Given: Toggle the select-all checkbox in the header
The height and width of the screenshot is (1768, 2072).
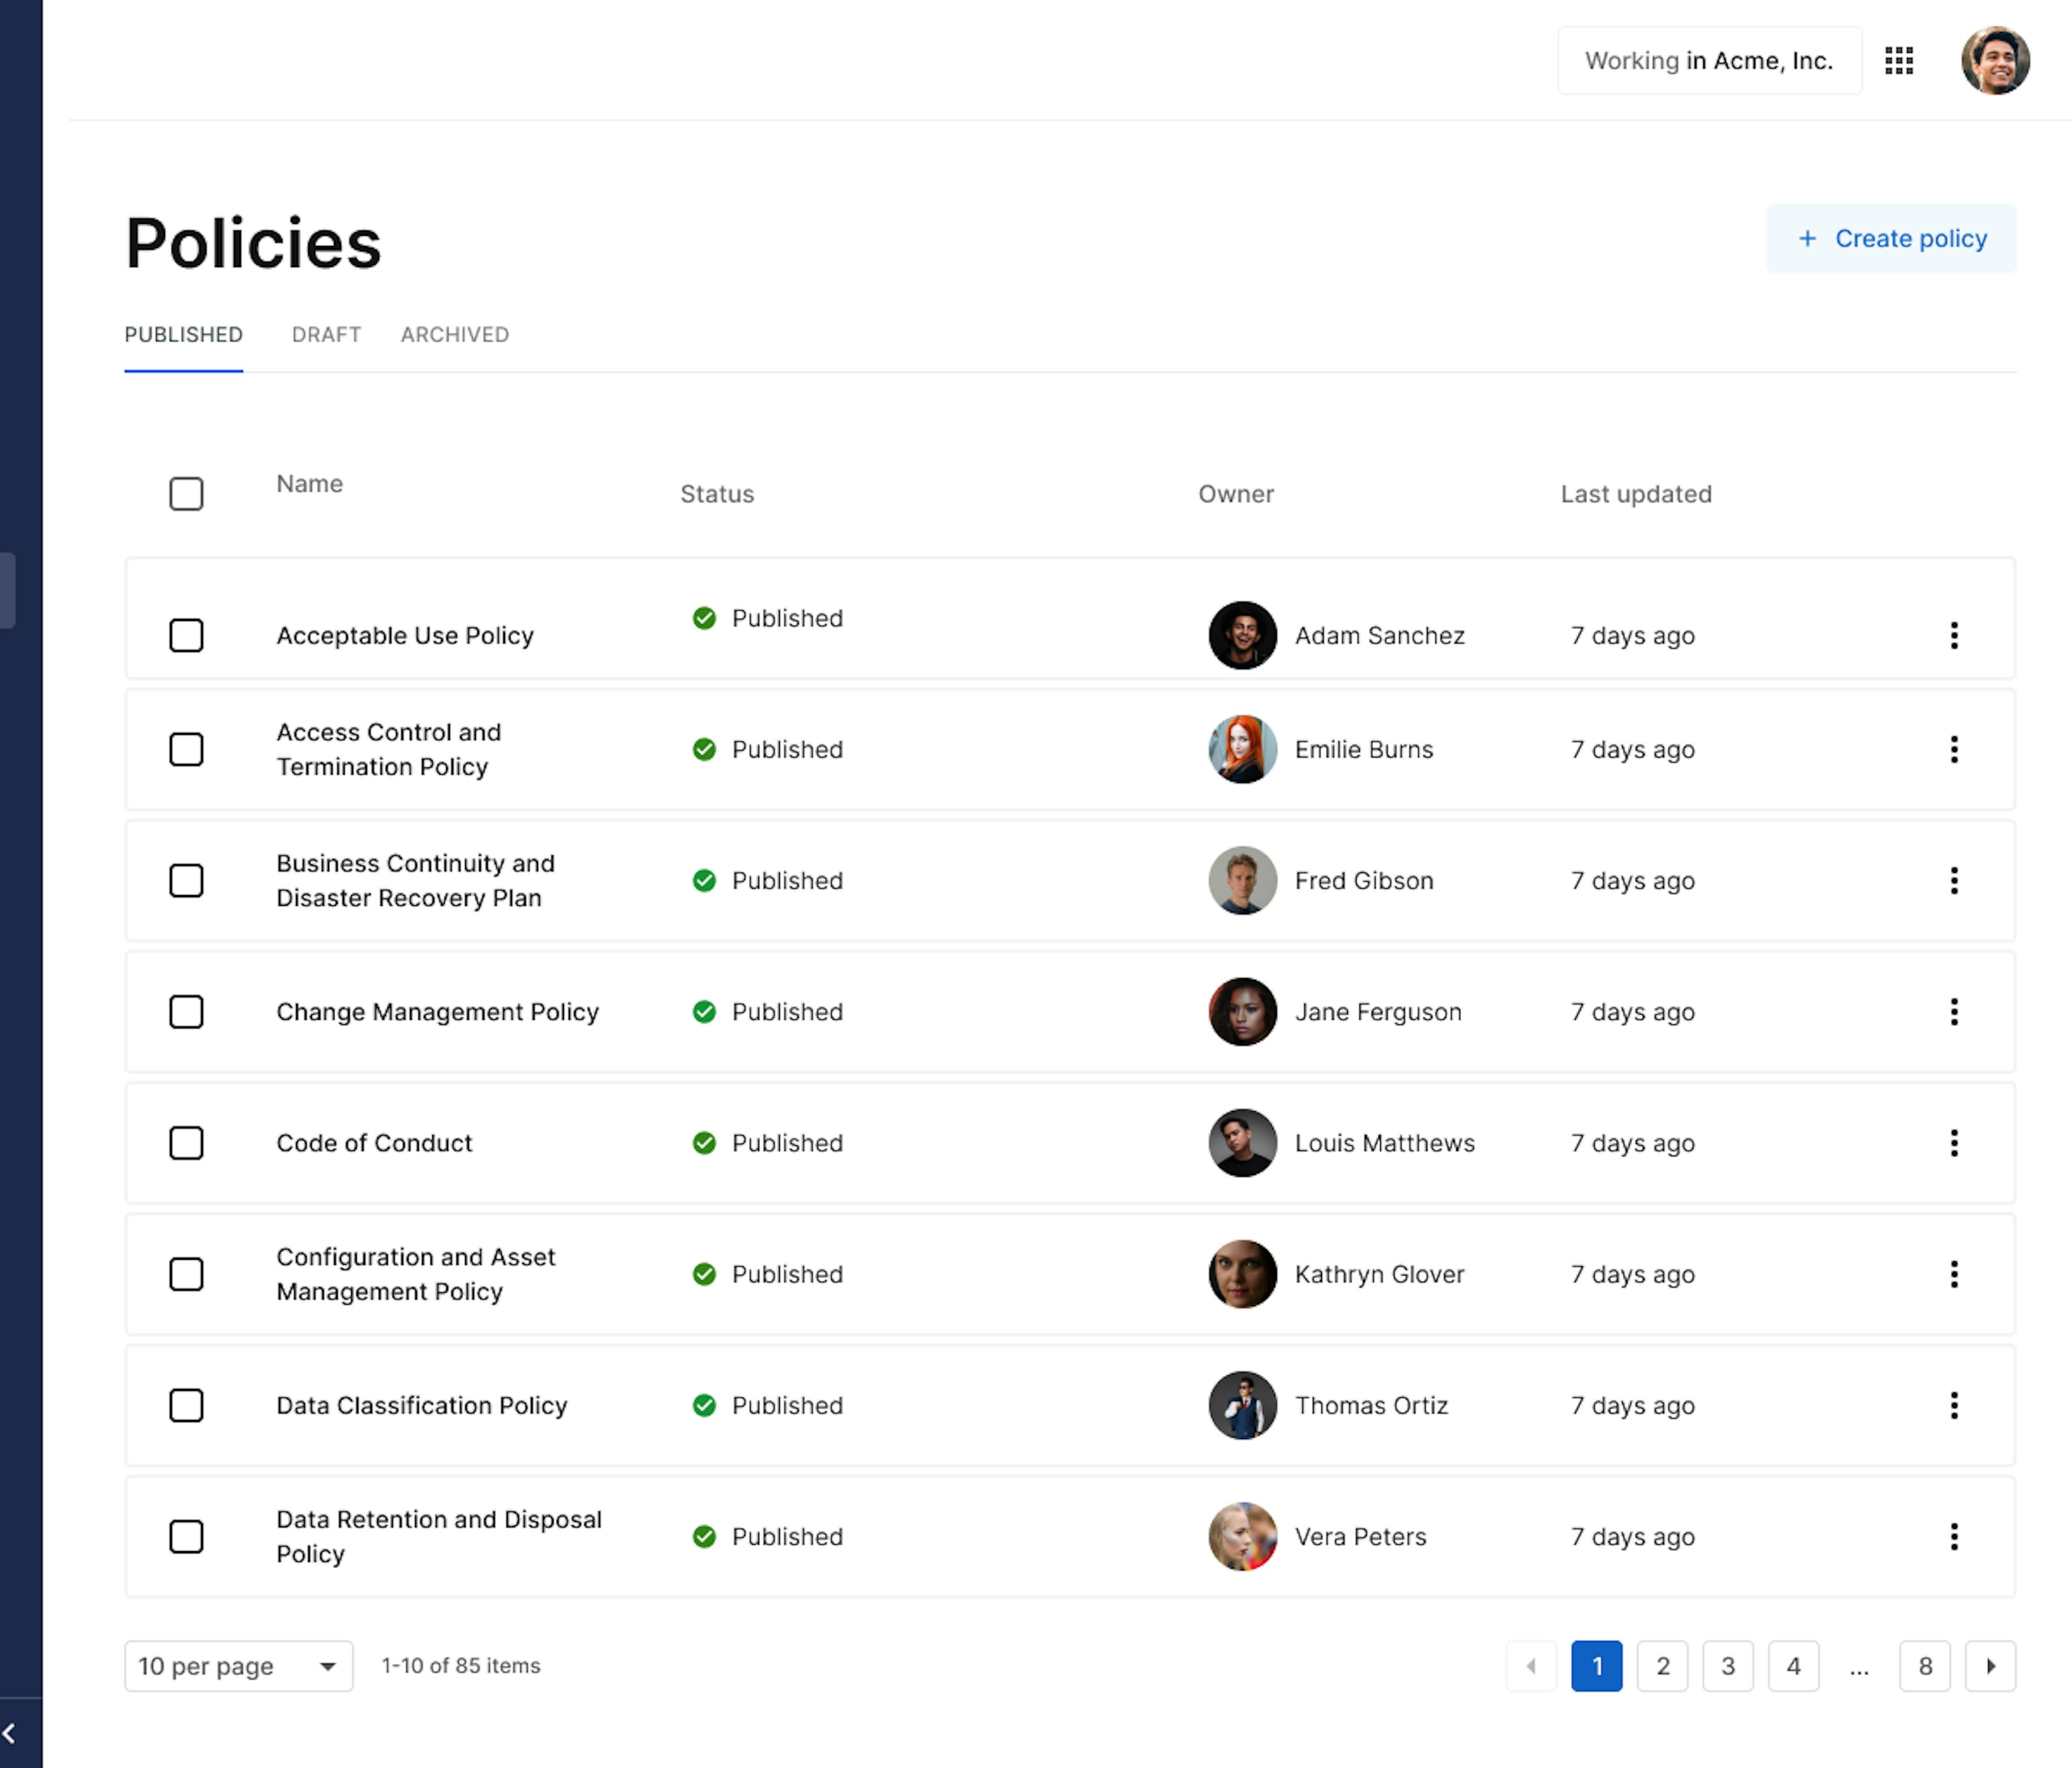Looking at the screenshot, I should 186,494.
